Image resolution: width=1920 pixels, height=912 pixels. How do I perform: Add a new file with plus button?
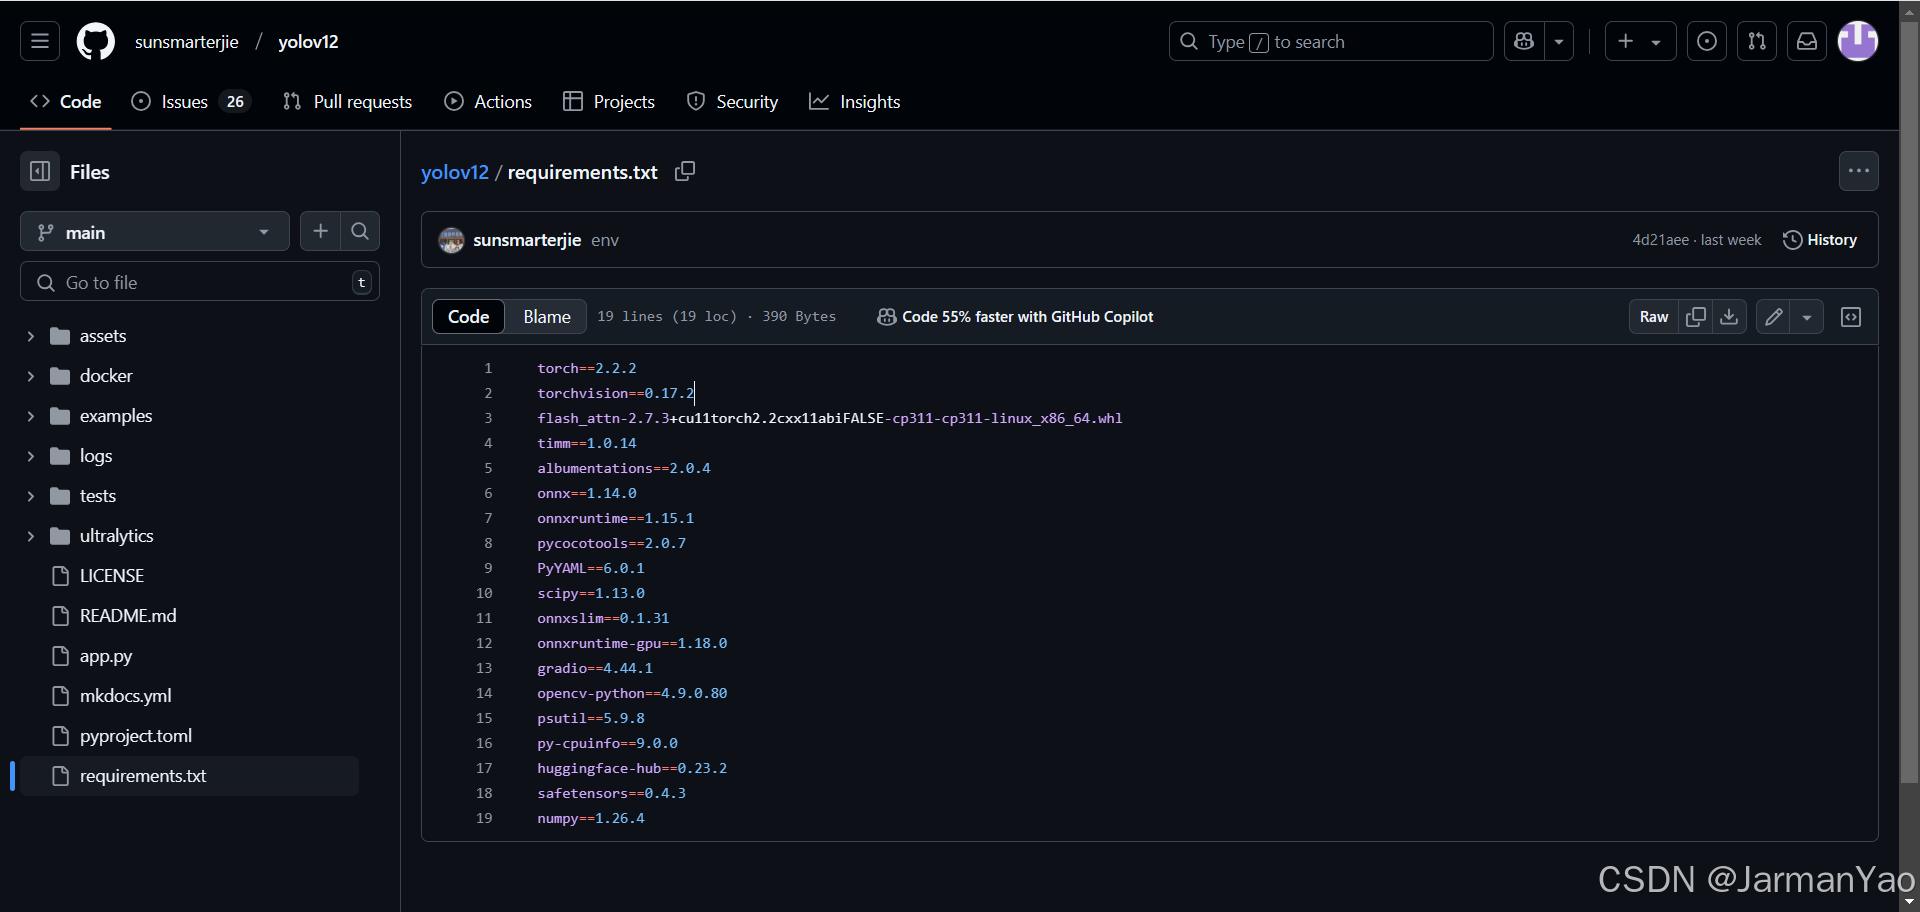(x=320, y=232)
